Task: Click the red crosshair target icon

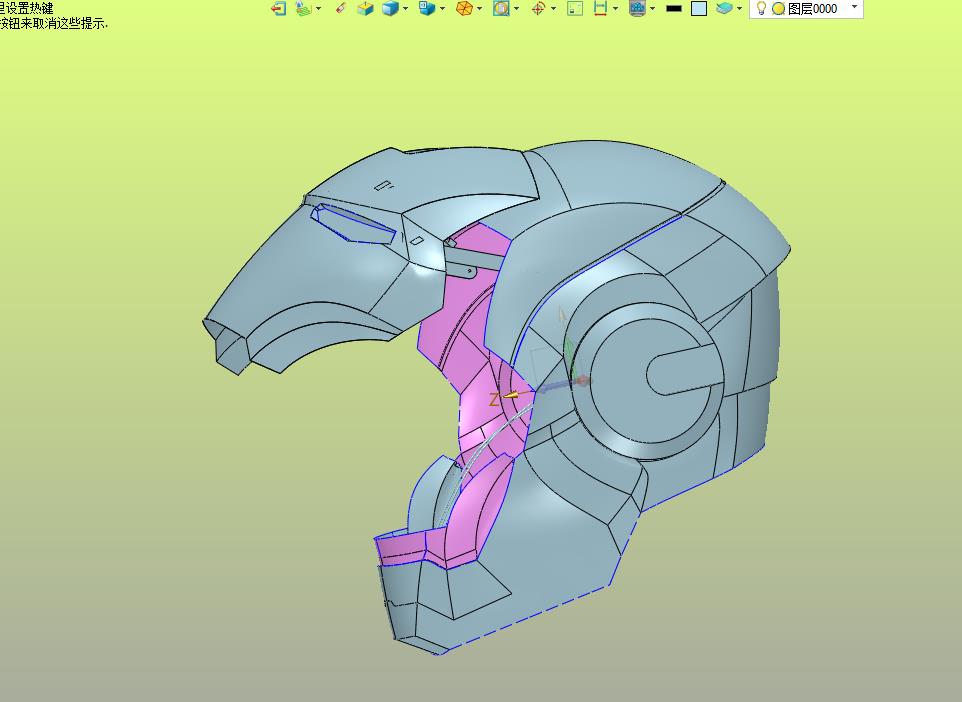Action: click(x=538, y=9)
